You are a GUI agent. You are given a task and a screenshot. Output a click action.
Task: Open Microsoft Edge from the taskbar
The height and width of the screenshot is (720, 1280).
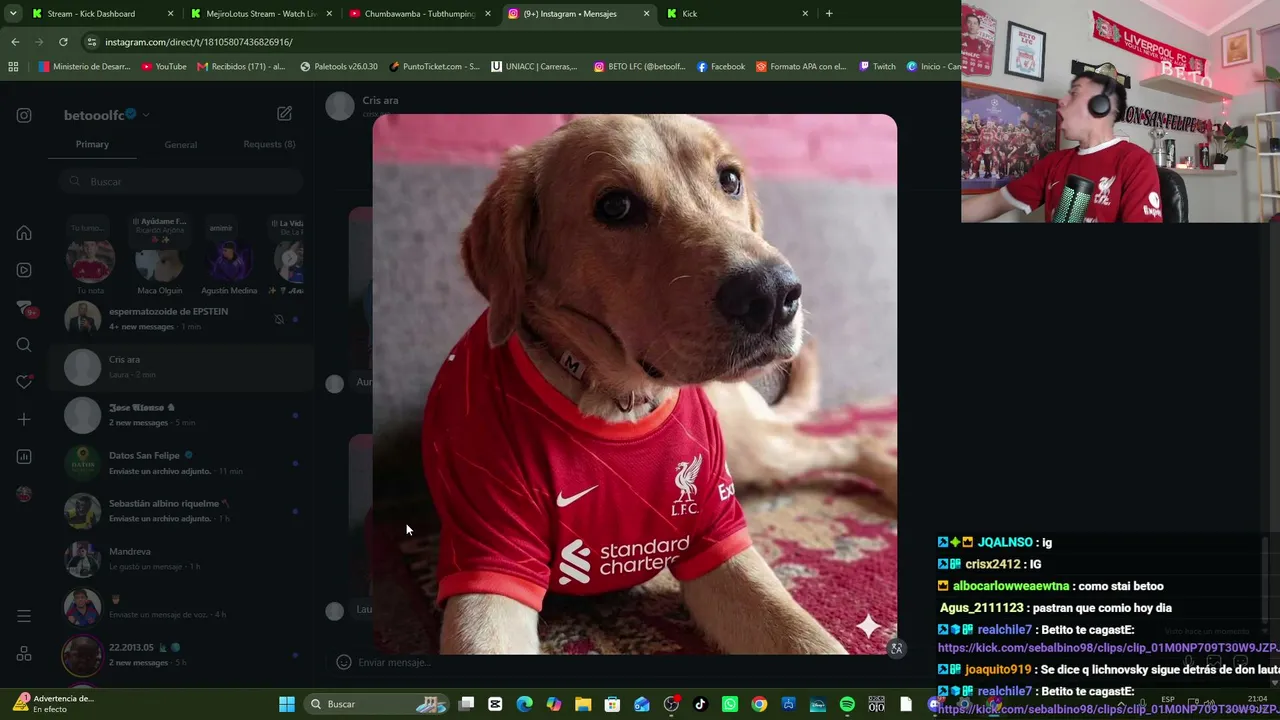tap(524, 704)
